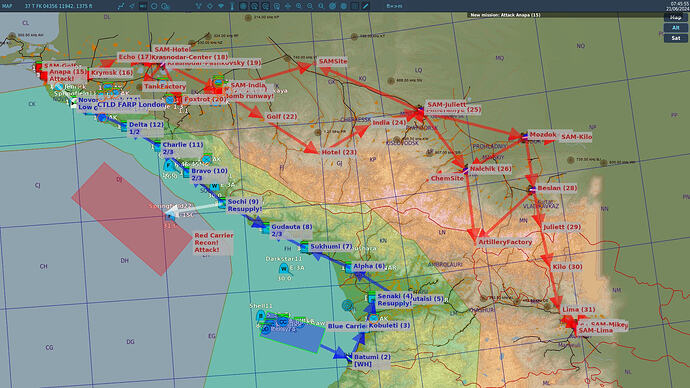Click the Charlie (11) label
This screenshot has width=690, height=388.
tap(183, 149)
